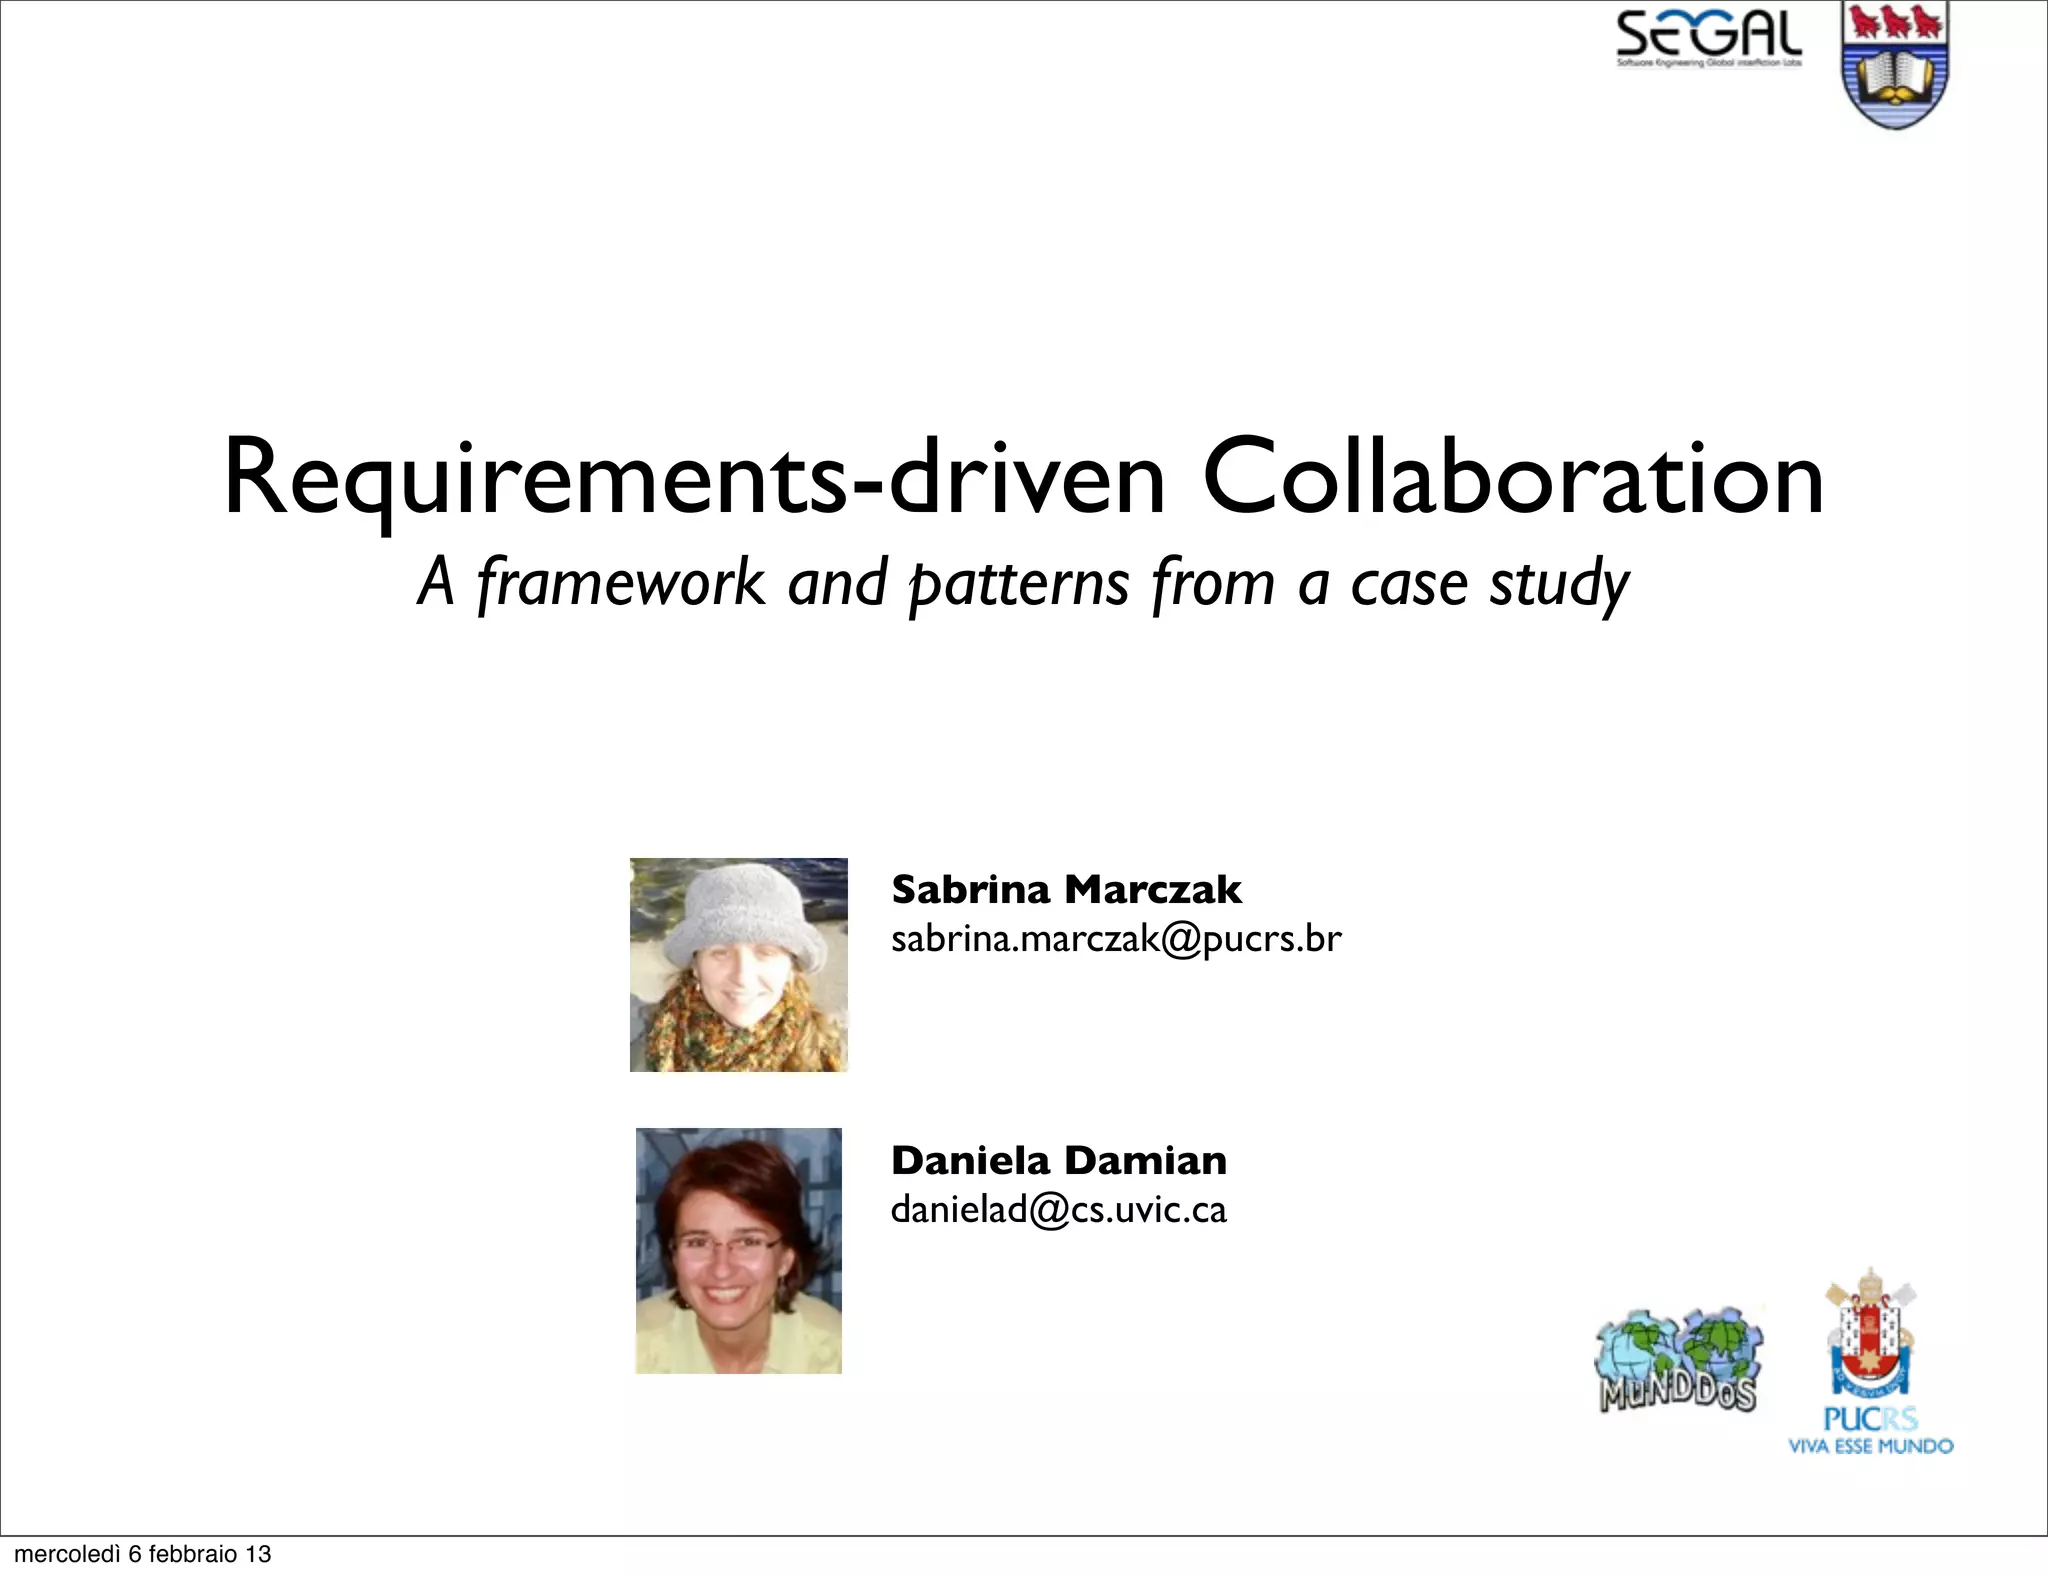Click the word Requirements-driven in title
The height and width of the screenshot is (1576, 2048).
(694, 478)
